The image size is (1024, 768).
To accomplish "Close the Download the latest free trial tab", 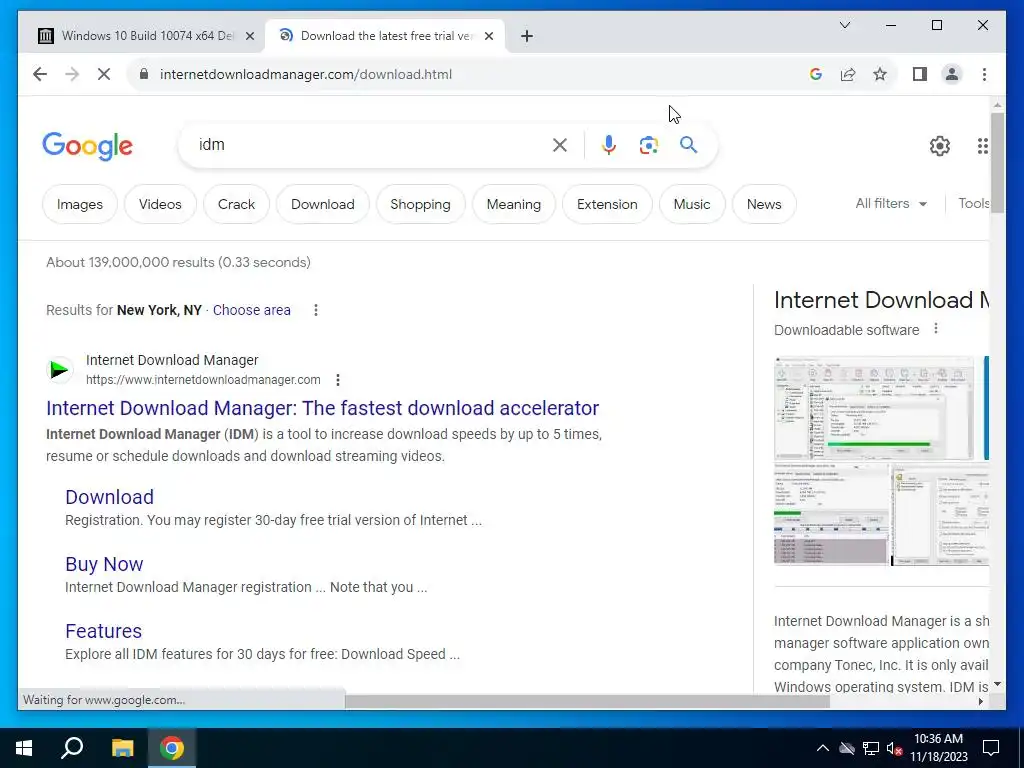I will point(488,36).
